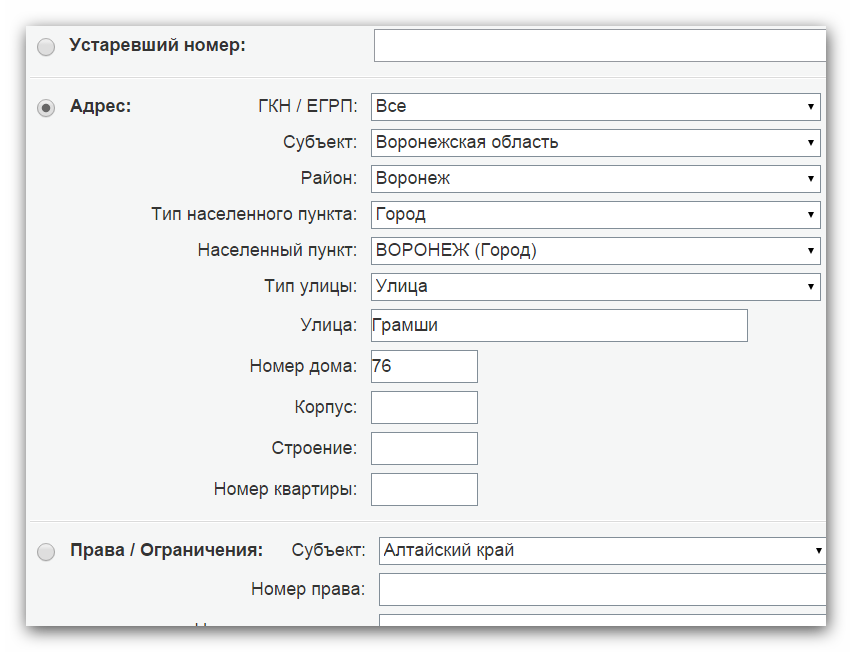The width and height of the screenshot is (852, 652).
Task: Select the Устаревший номер radio button
Action: tap(46, 47)
